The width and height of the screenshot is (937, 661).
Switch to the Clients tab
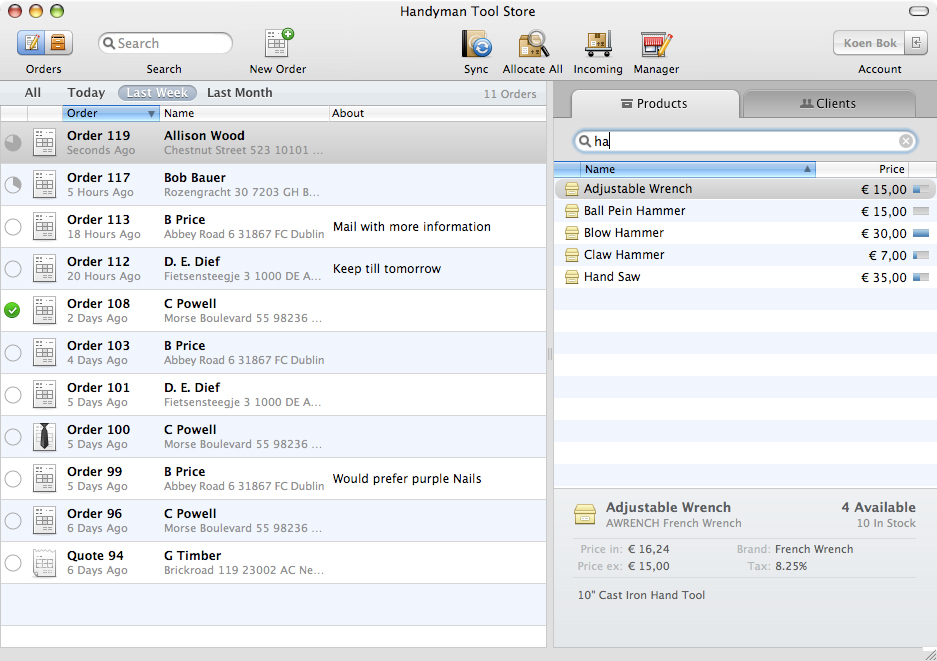828,104
